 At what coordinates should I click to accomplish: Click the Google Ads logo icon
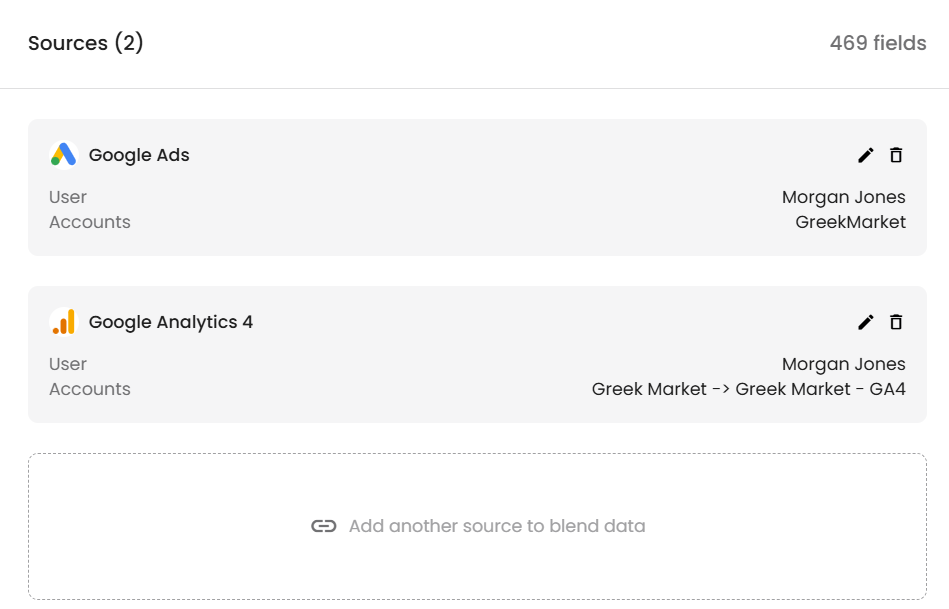point(64,155)
